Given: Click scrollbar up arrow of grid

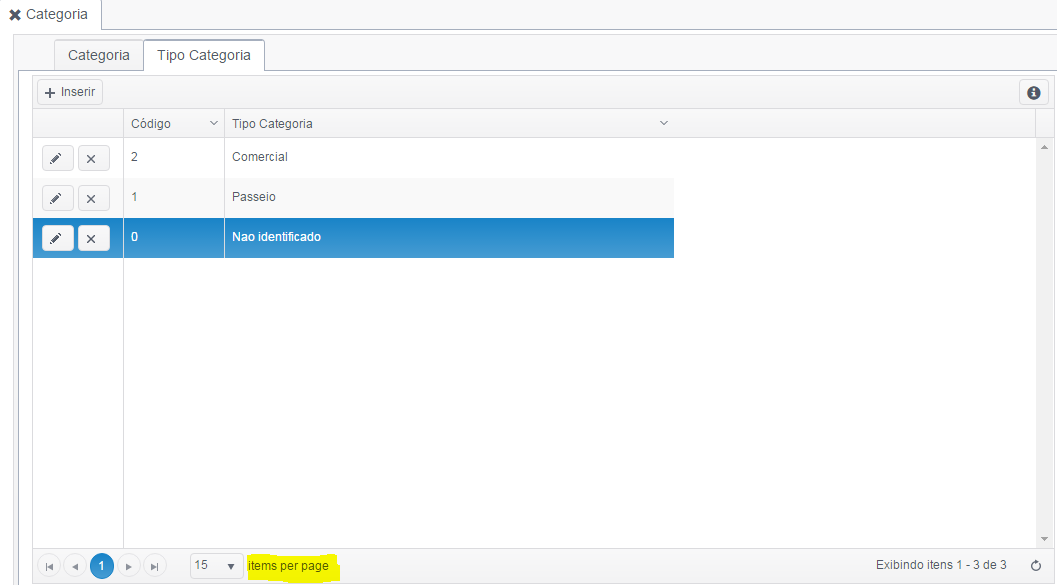Looking at the screenshot, I should click(x=1044, y=147).
